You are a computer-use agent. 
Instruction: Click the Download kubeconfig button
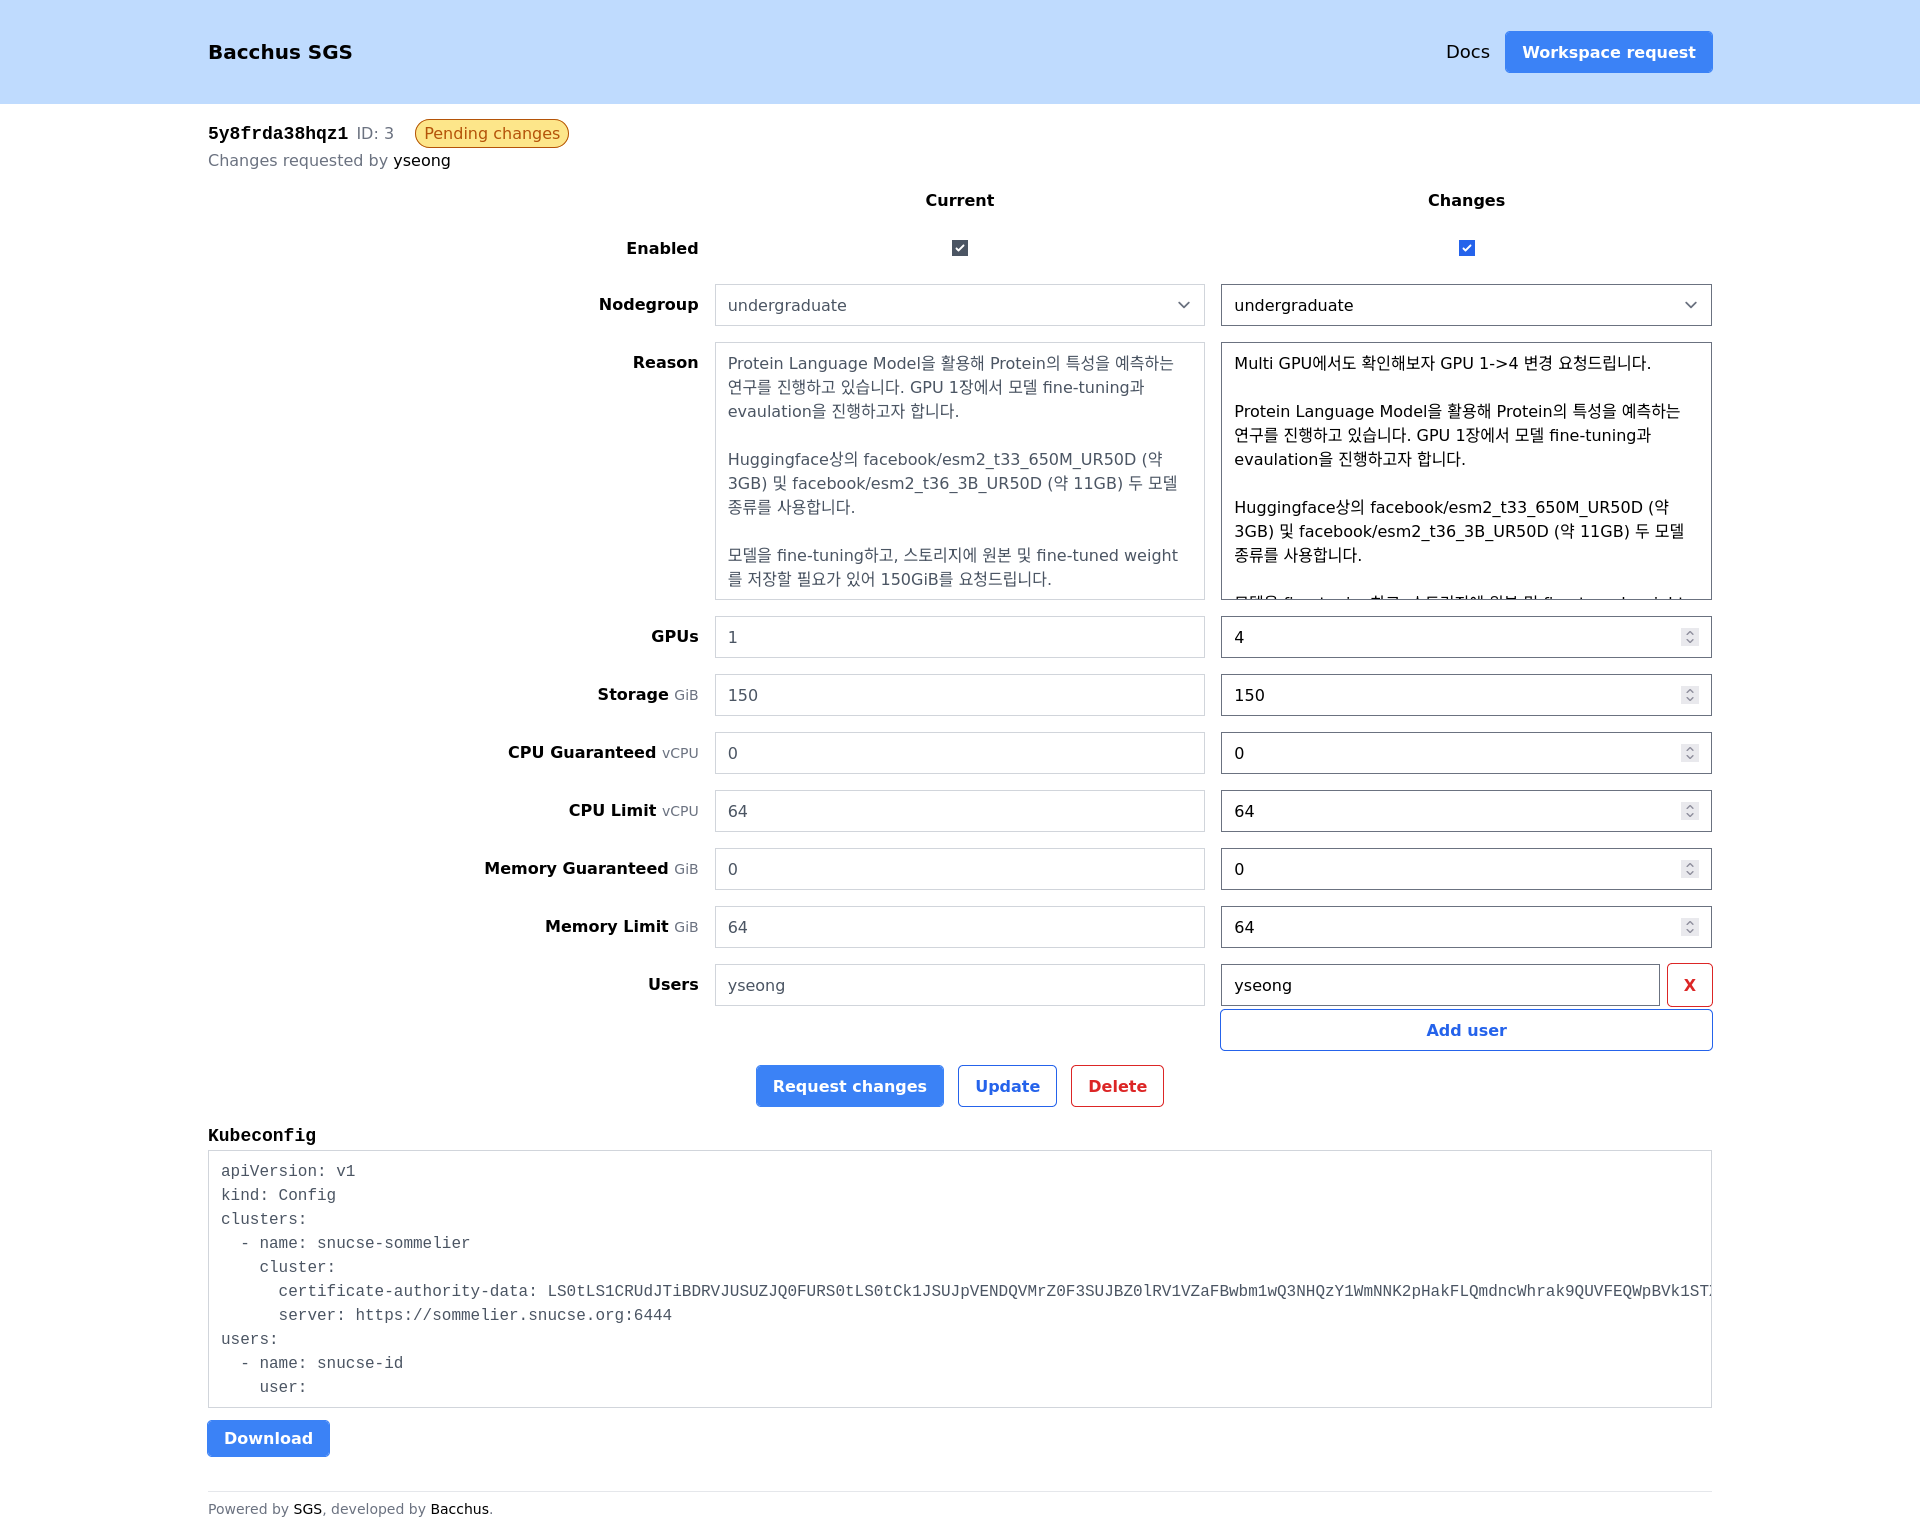click(x=268, y=1439)
